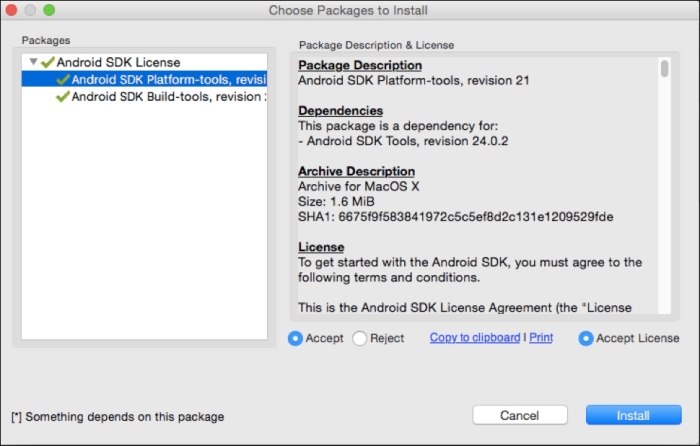Click the SHA1 hash text line
Image resolution: width=700 pixels, height=446 pixels.
click(x=456, y=217)
